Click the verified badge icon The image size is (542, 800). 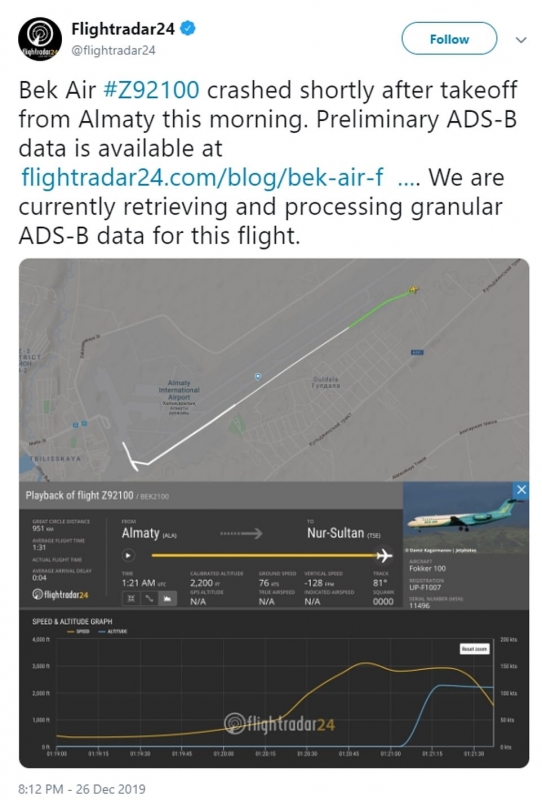[x=188, y=29]
